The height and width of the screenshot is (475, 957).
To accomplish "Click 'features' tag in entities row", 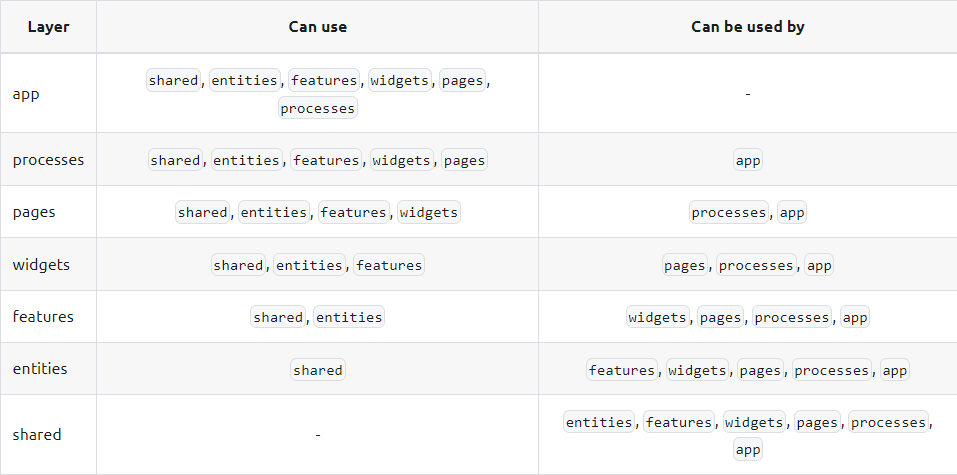I will (x=622, y=370).
